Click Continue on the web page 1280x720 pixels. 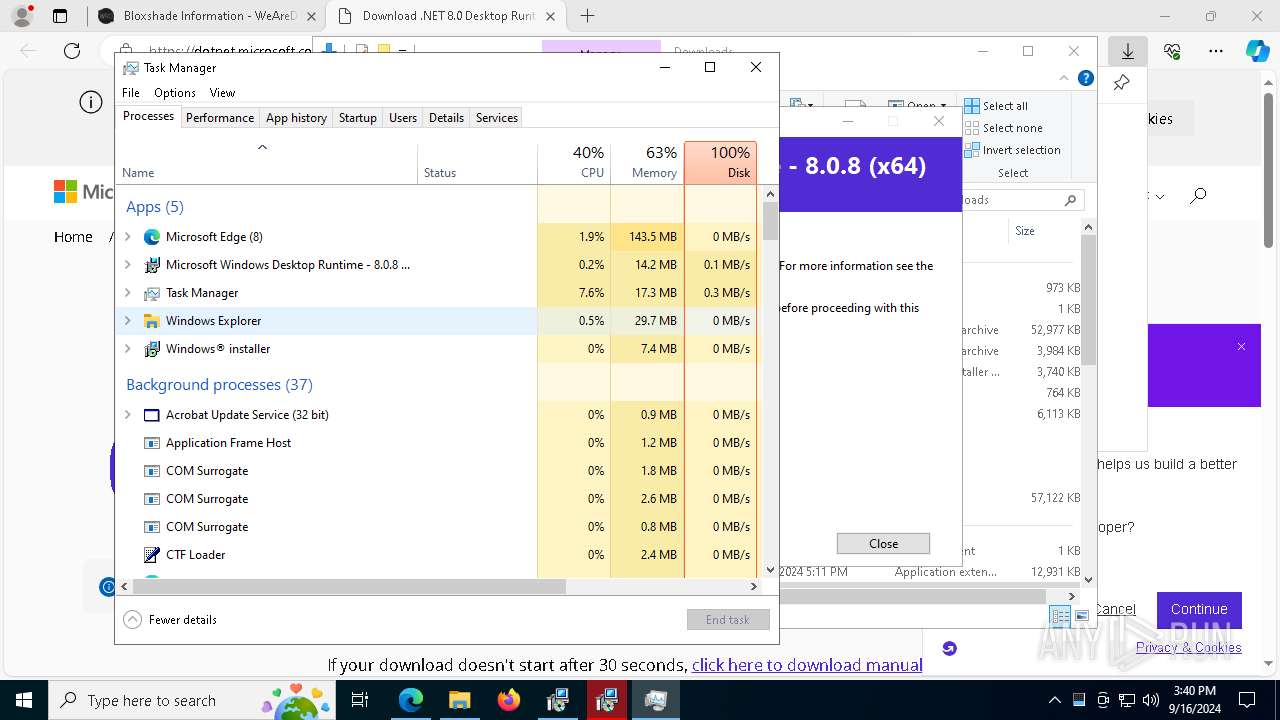pos(1199,609)
